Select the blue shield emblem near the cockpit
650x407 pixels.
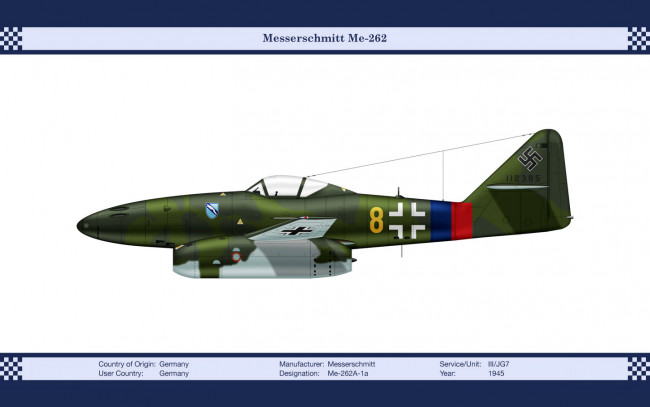212,210
